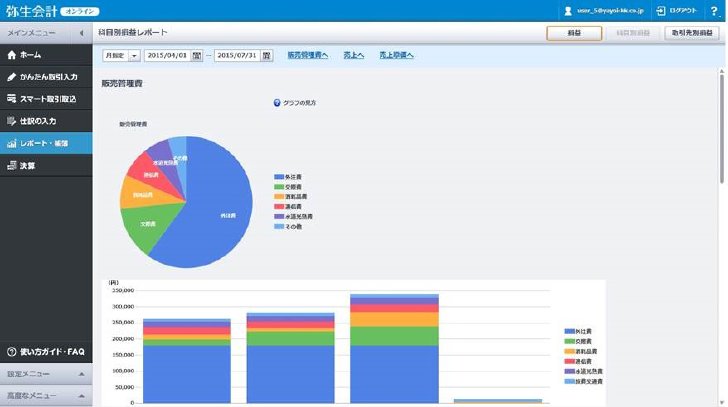The image size is (728, 407).
Task: Click the グラフの見方 help icon
Action: point(277,103)
